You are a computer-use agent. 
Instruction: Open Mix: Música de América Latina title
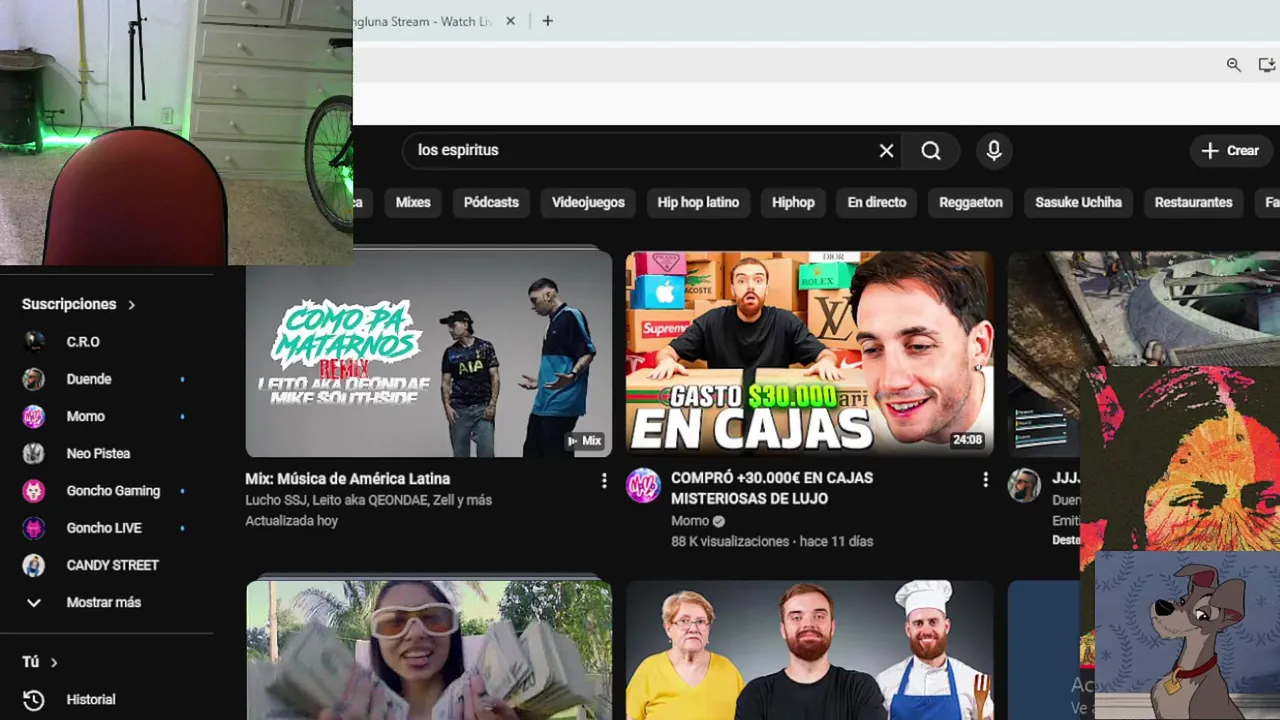348,479
